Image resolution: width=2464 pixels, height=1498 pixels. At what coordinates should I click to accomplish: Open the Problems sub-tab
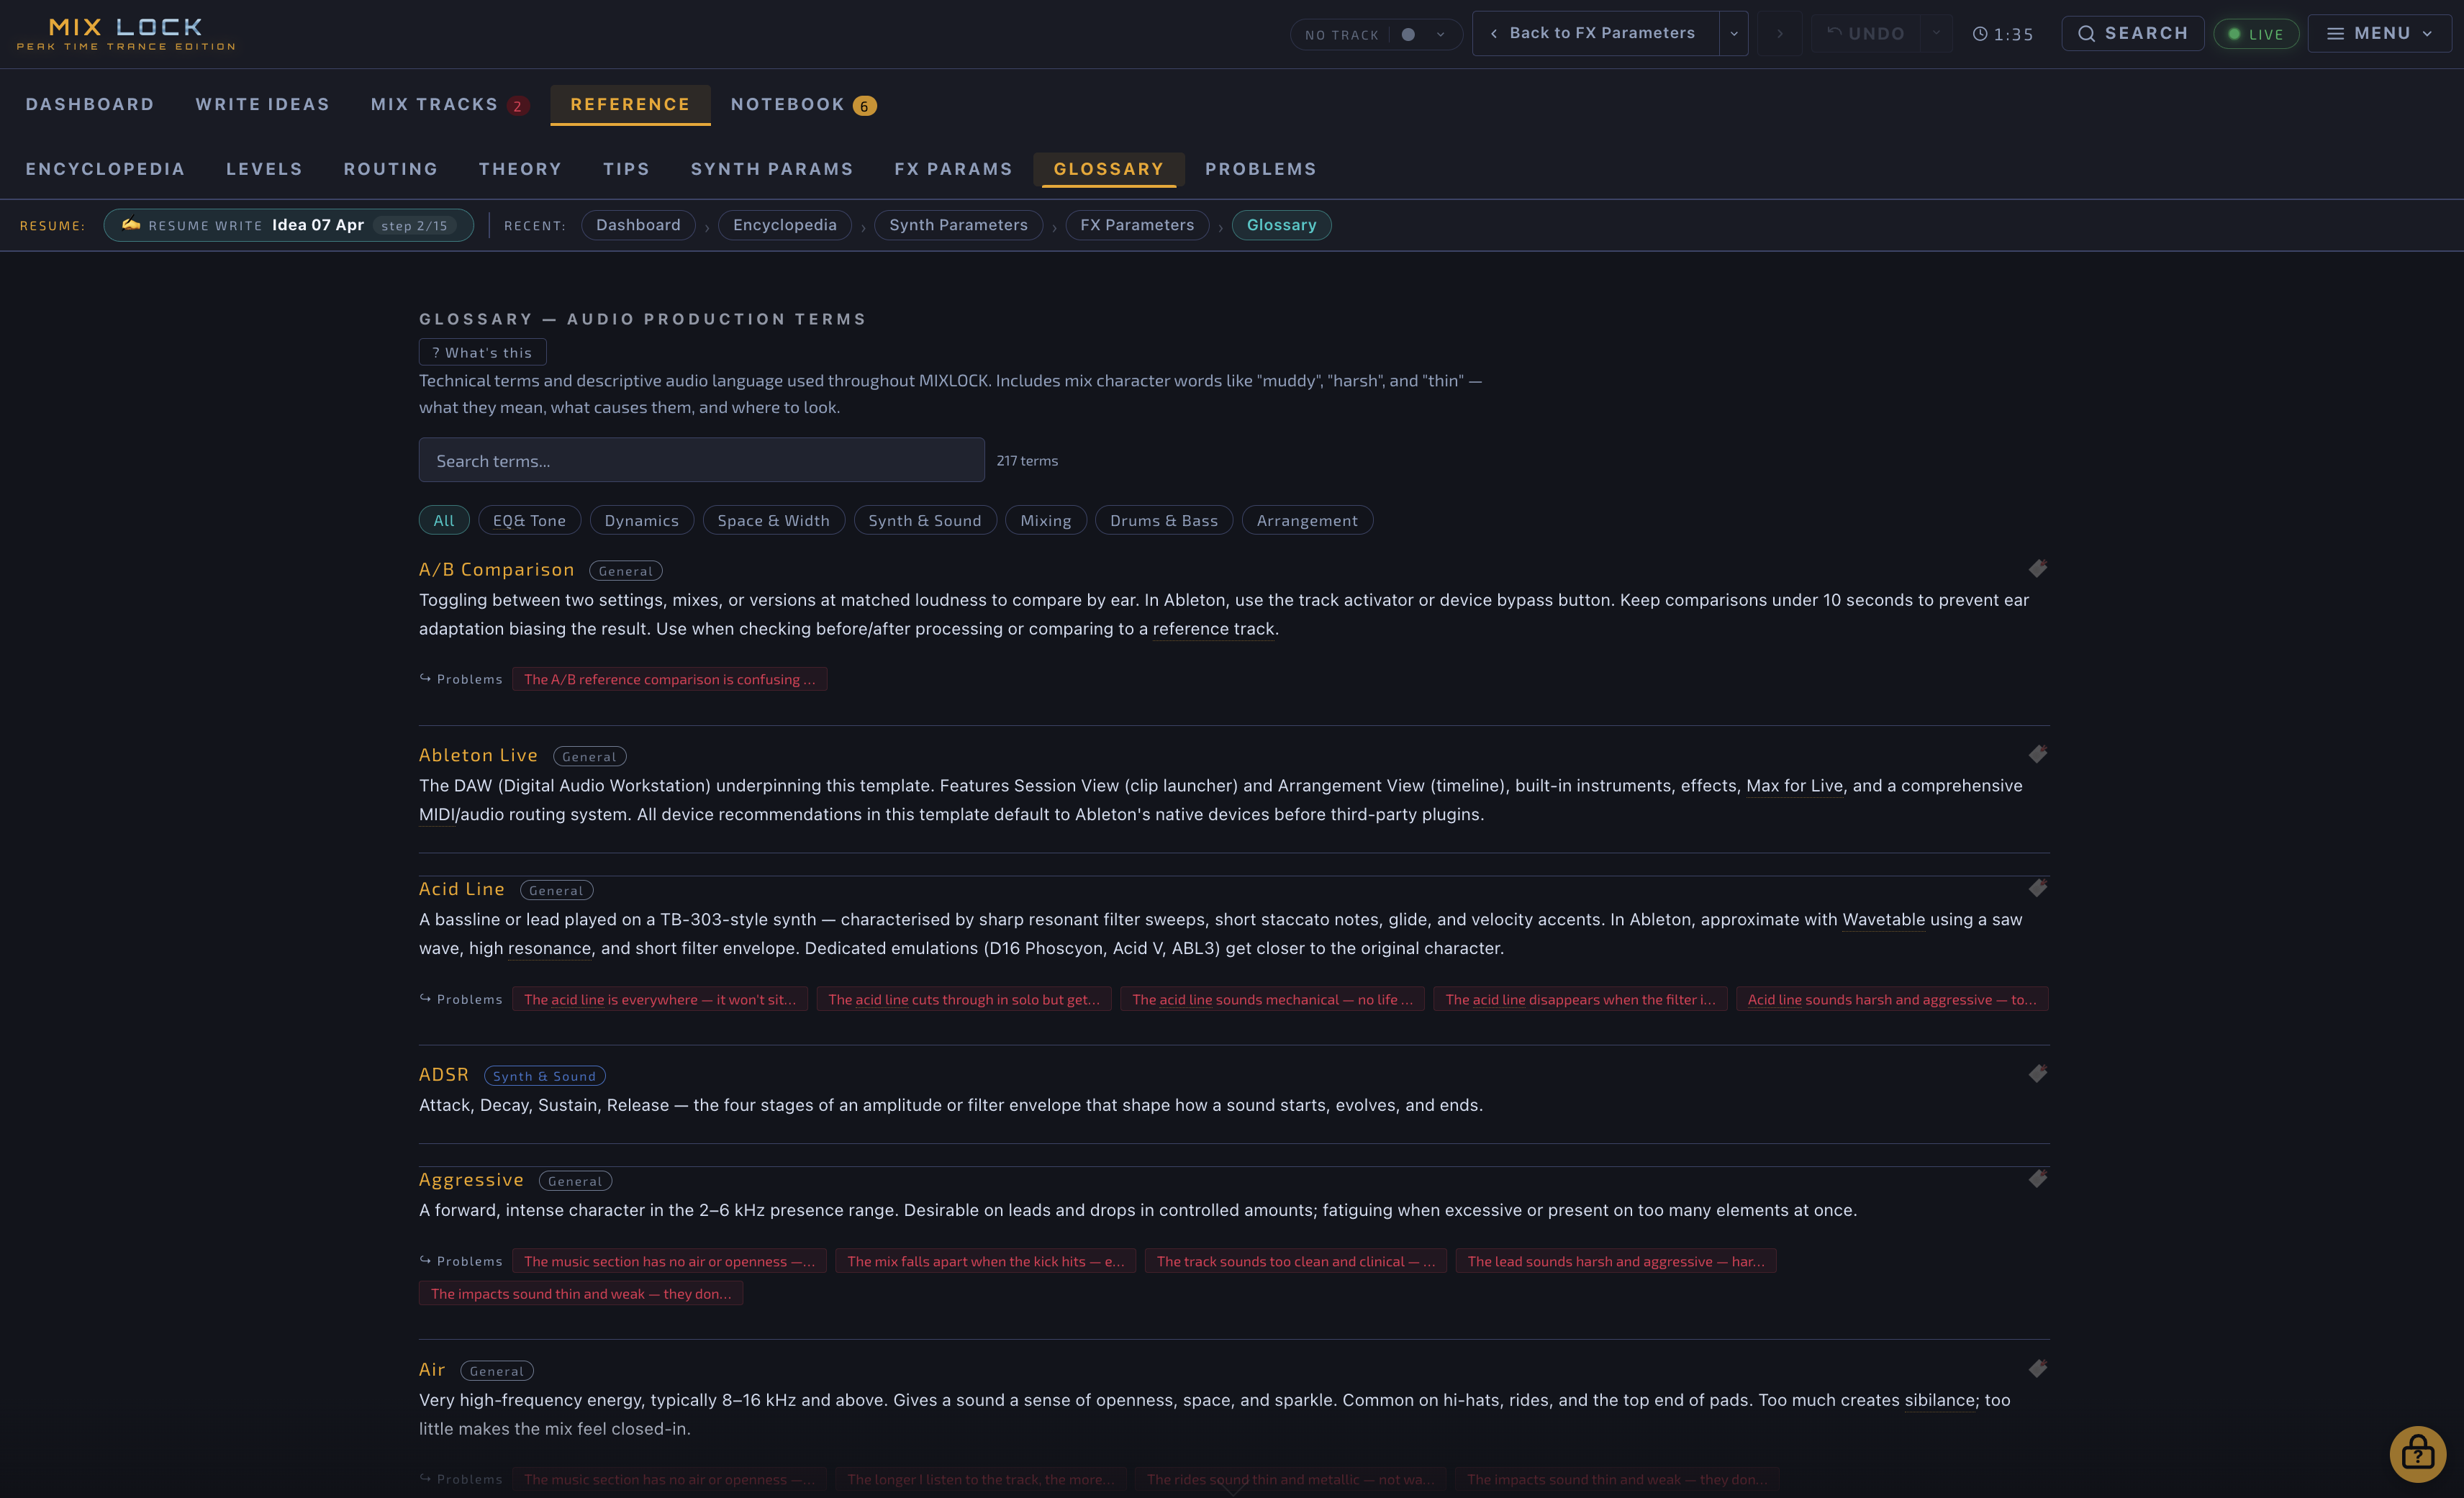tap(1260, 169)
